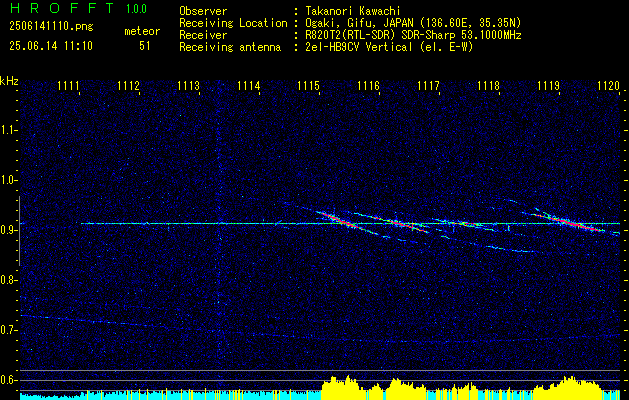Click the 1118 time axis label

pos(489,85)
